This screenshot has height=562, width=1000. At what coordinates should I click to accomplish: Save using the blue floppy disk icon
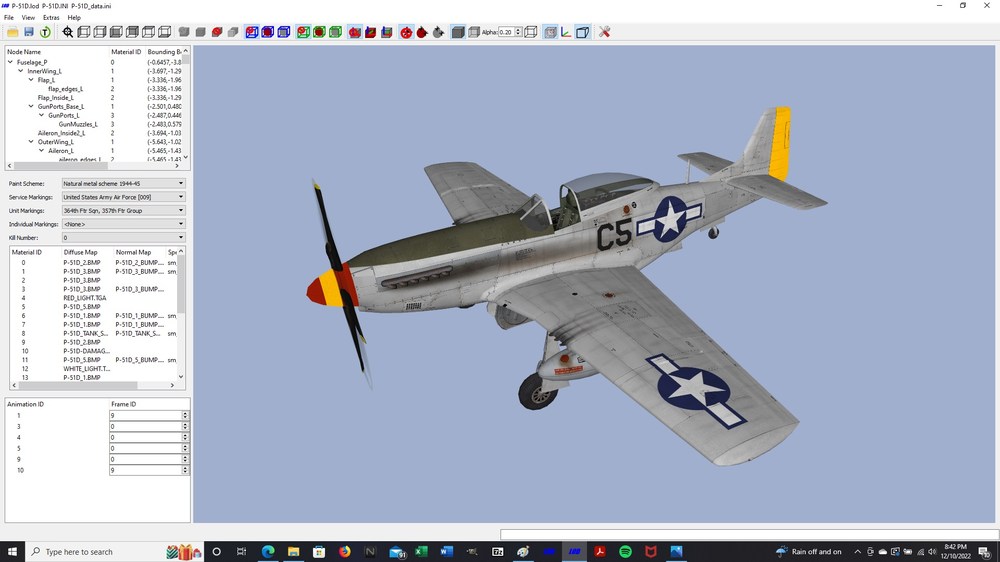click(29, 32)
